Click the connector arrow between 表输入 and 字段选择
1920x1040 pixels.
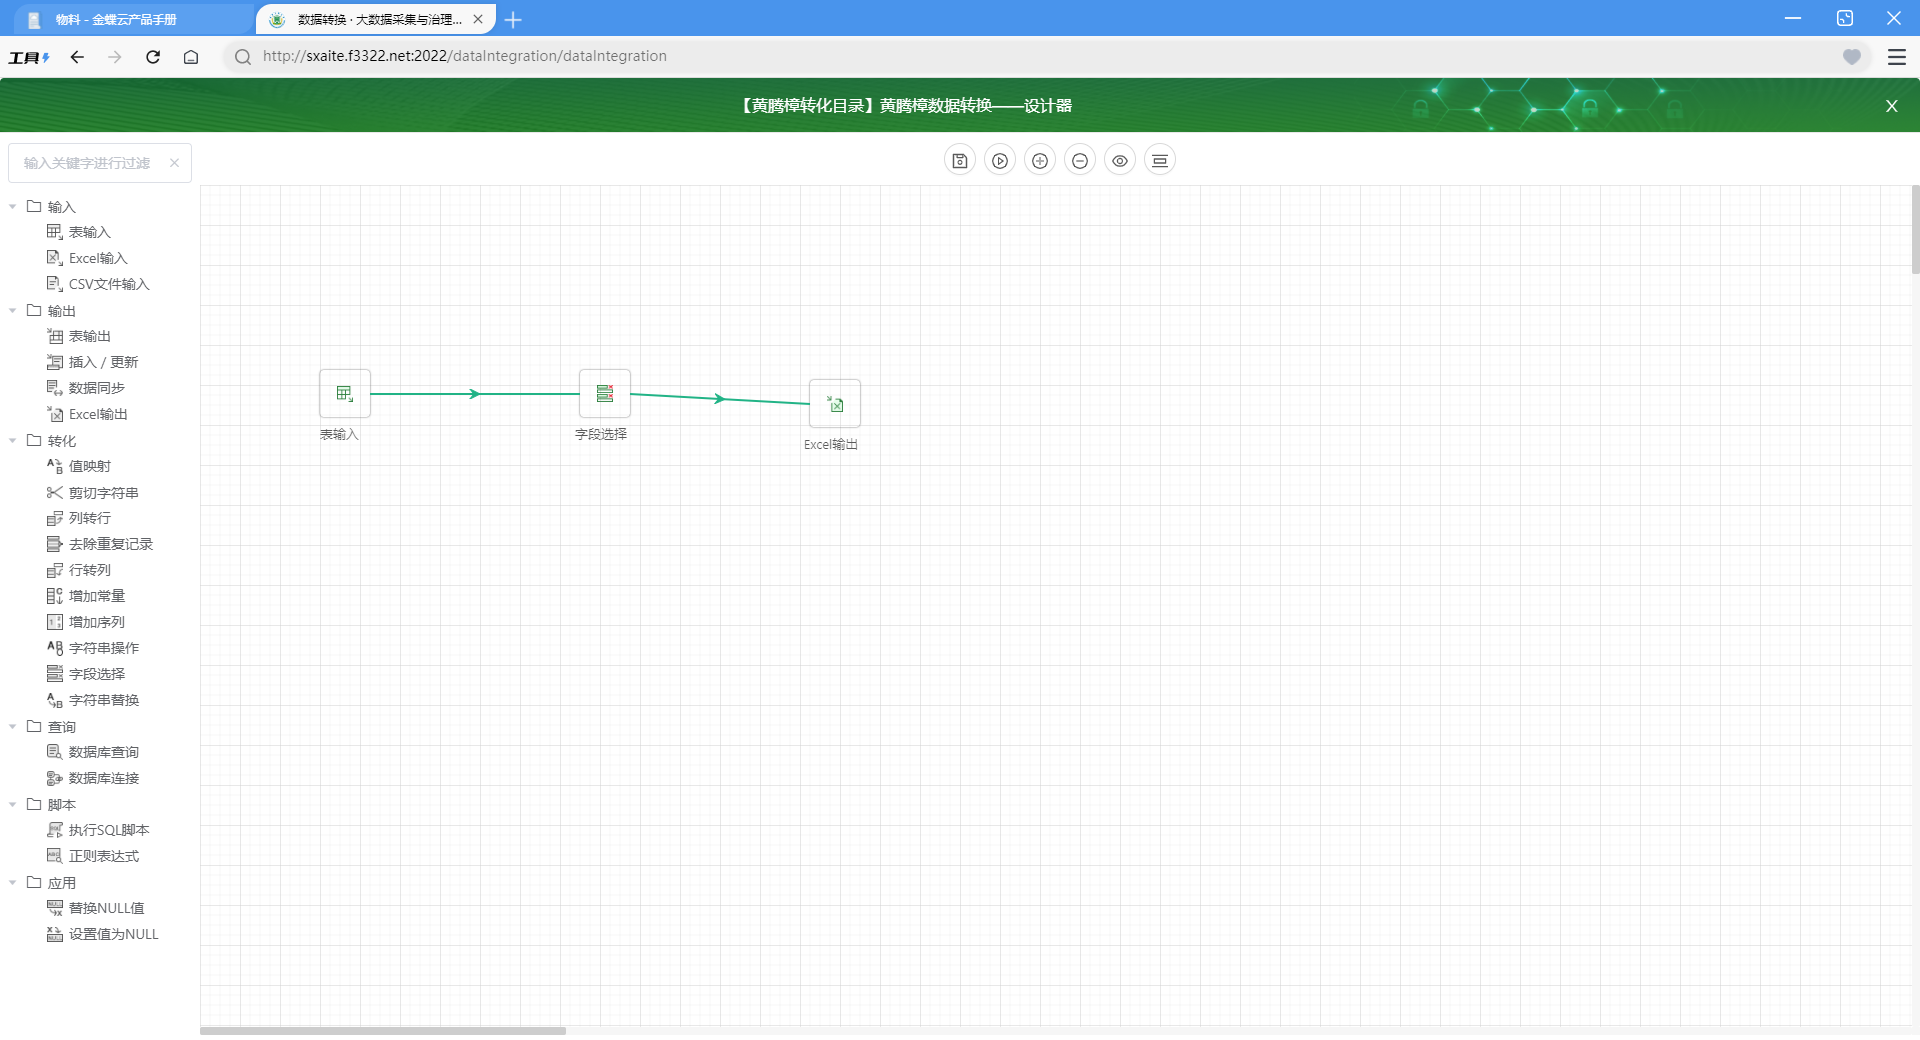[x=474, y=394]
